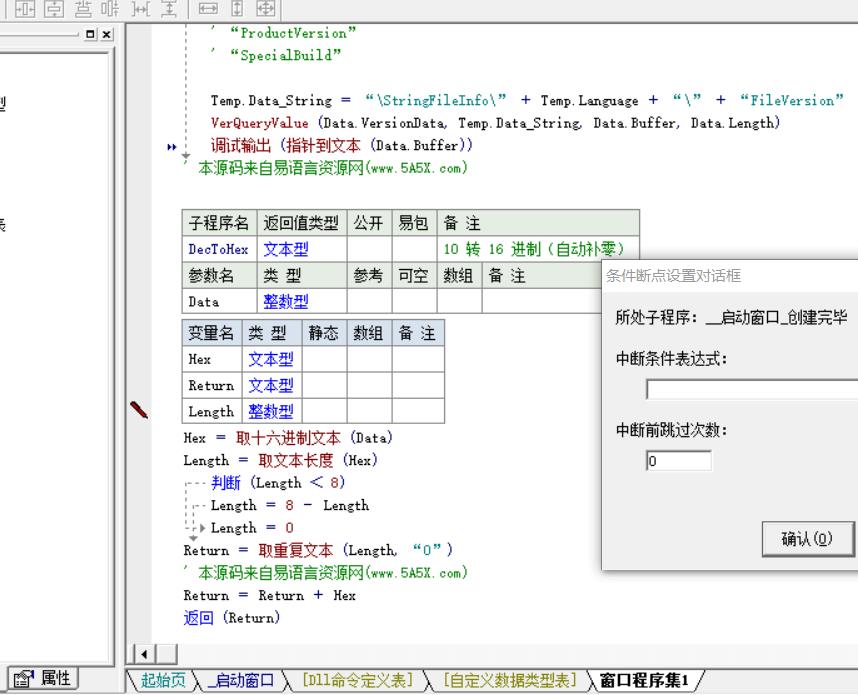Click the Temp.Data_String assignment line
This screenshot has width=858, height=695.
[527, 101]
